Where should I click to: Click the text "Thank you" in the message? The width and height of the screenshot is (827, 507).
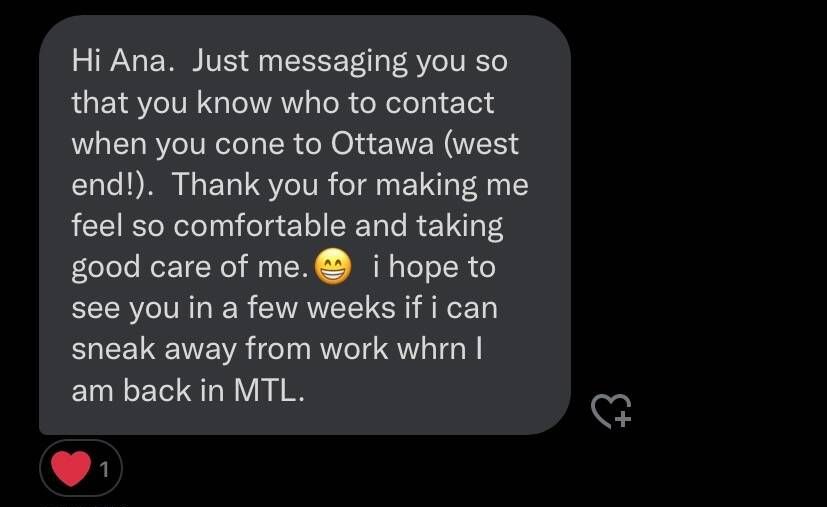(x=245, y=186)
